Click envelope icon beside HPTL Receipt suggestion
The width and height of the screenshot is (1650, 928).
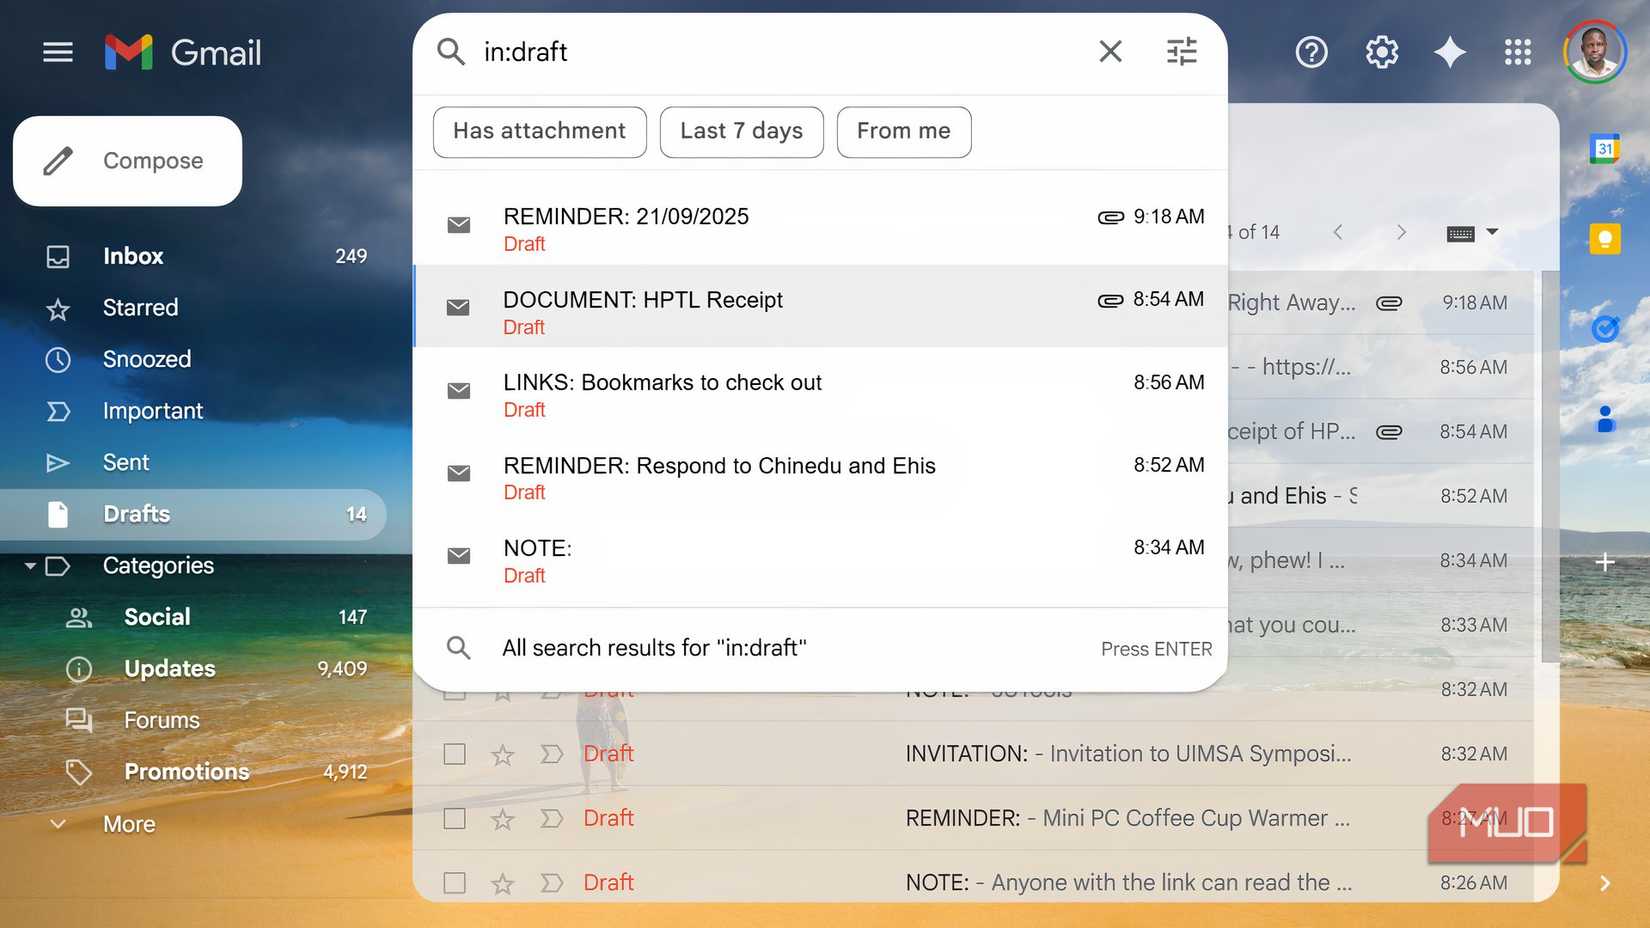click(458, 307)
